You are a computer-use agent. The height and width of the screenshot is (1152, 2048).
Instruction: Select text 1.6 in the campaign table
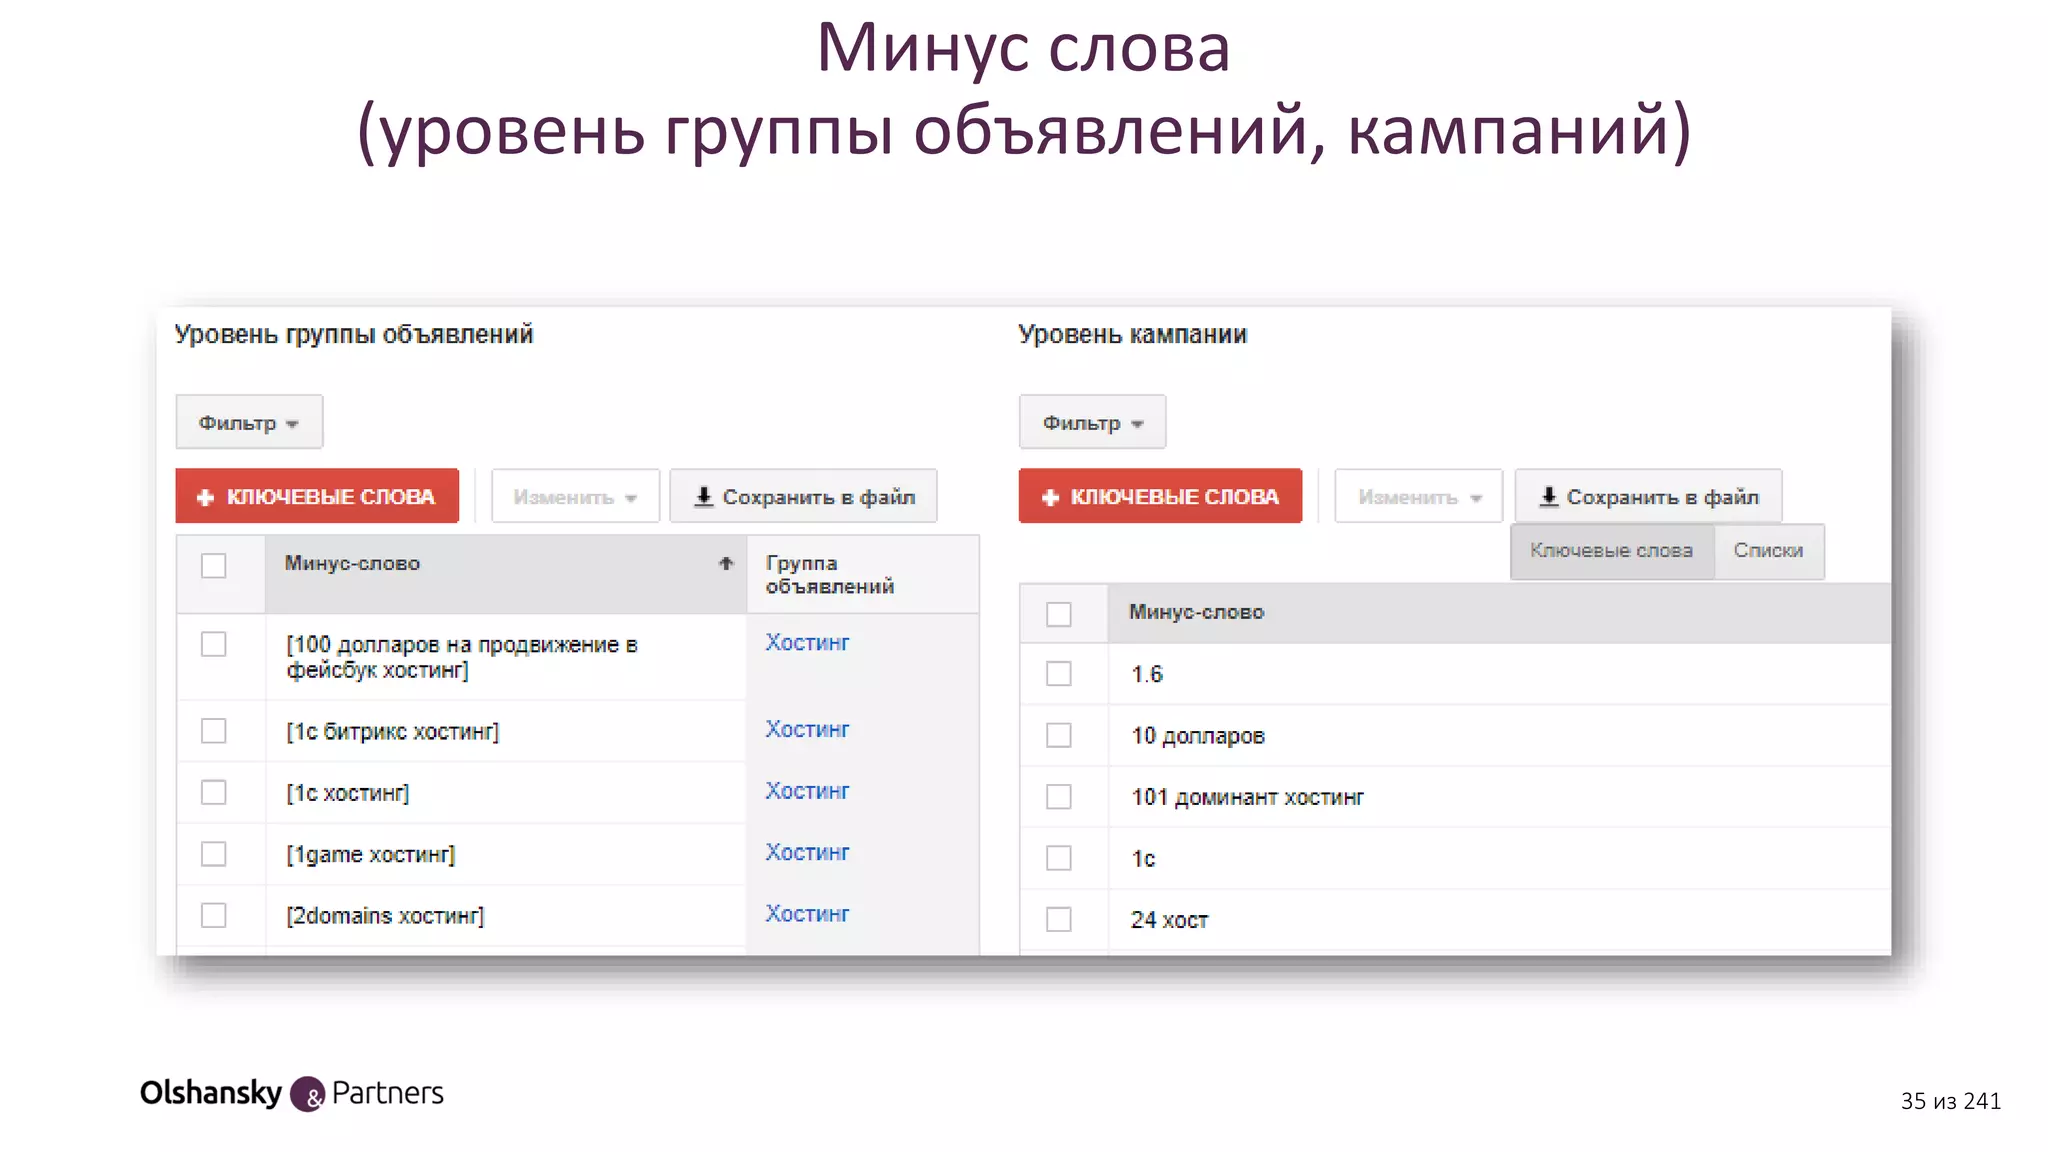click(1147, 675)
